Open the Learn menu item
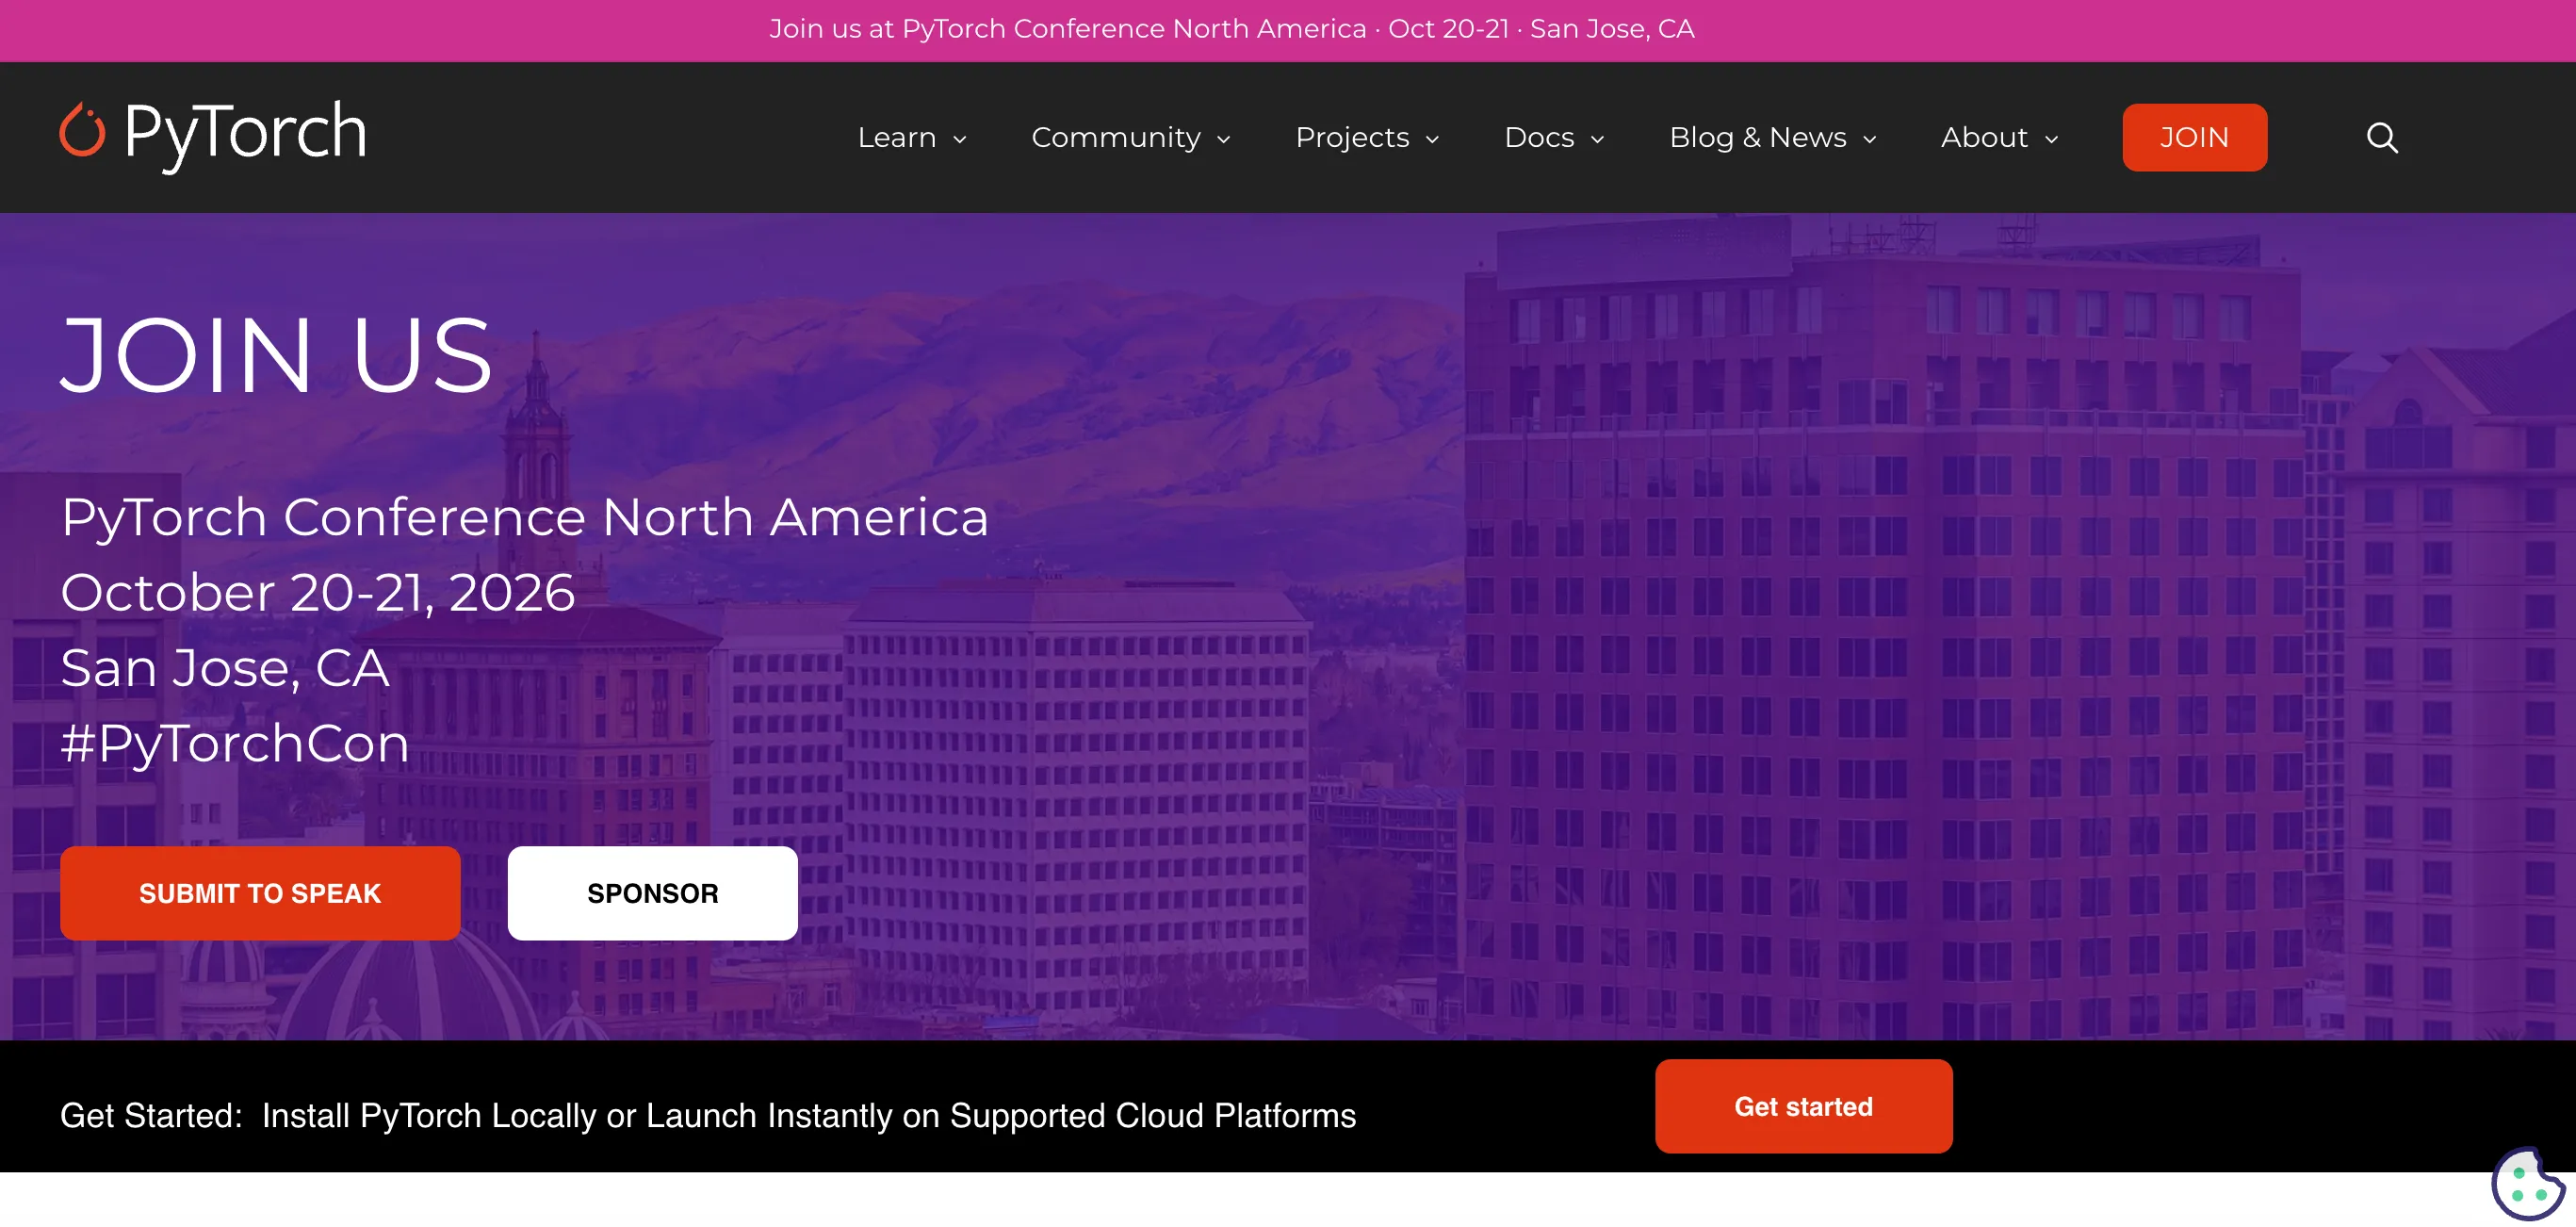Screen dimensions: 2576x1227 [x=897, y=137]
